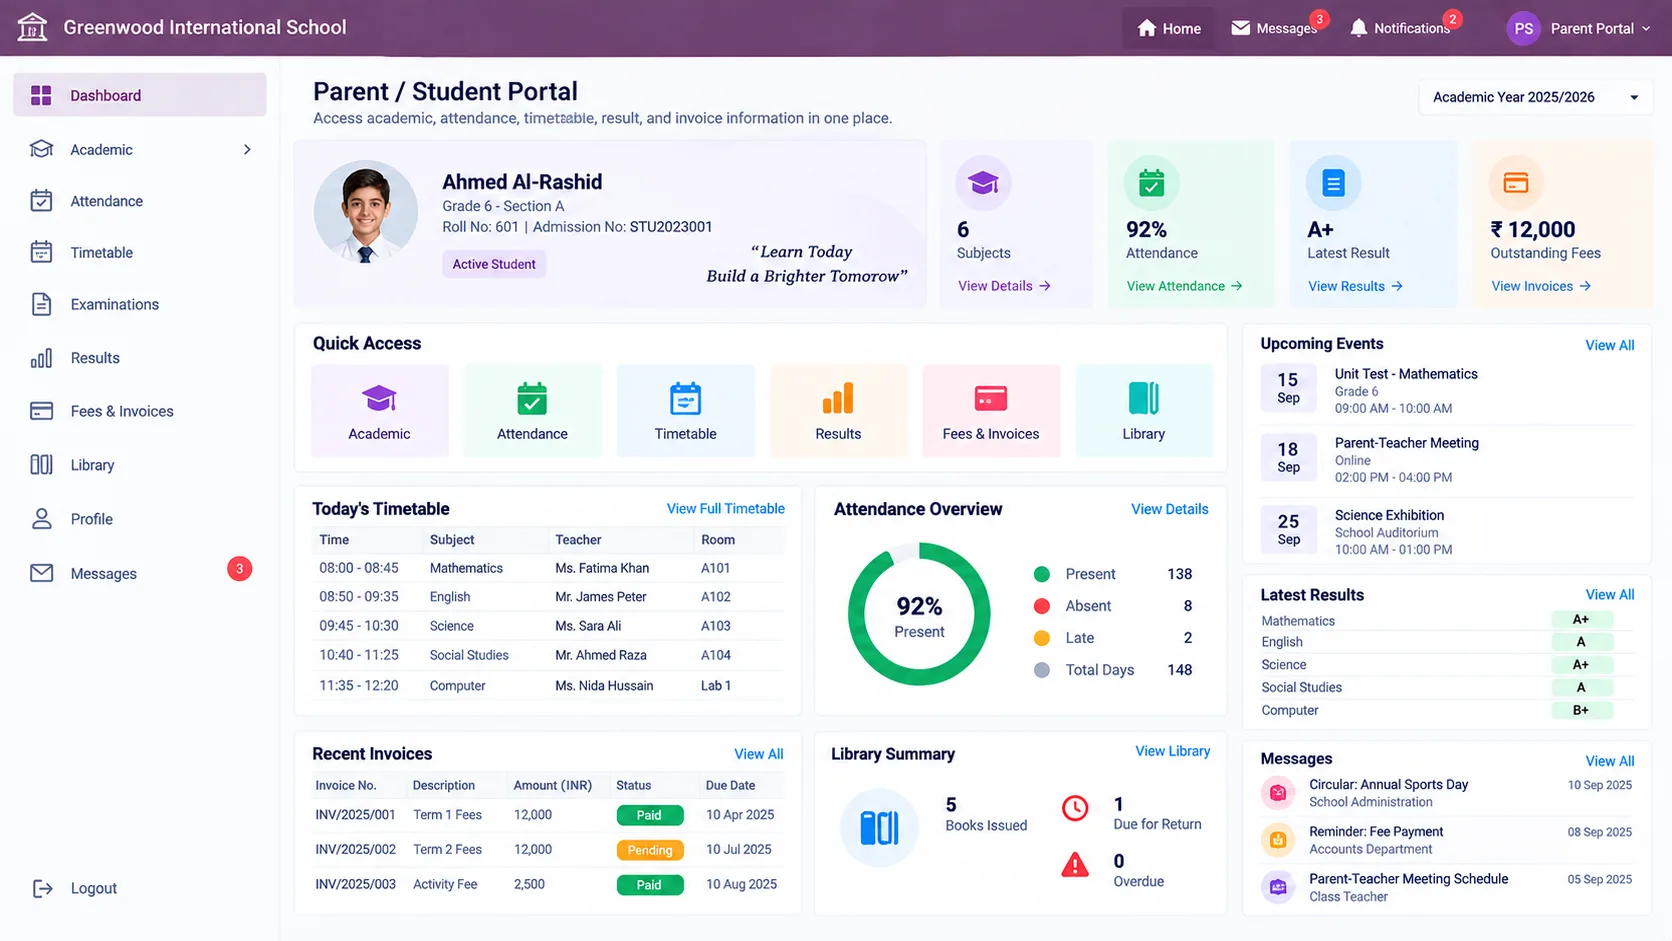Click the Due for Return clock icon
1672x941 pixels.
(1075, 808)
